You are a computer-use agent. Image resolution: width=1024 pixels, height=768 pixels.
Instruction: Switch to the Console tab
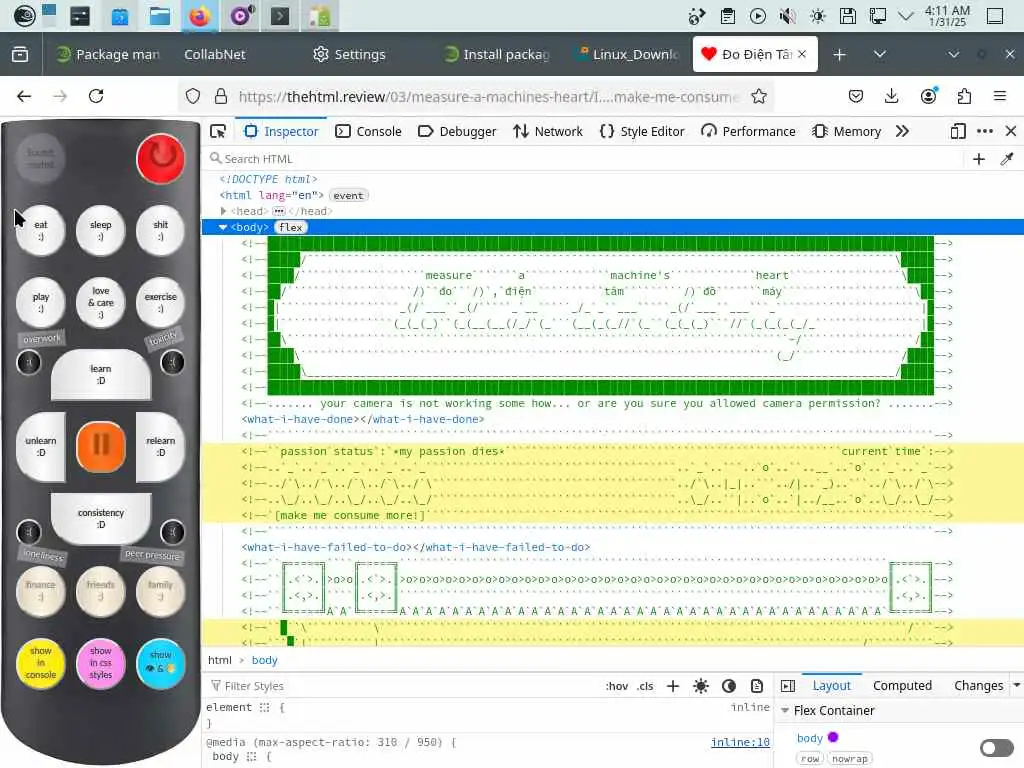coord(369,131)
